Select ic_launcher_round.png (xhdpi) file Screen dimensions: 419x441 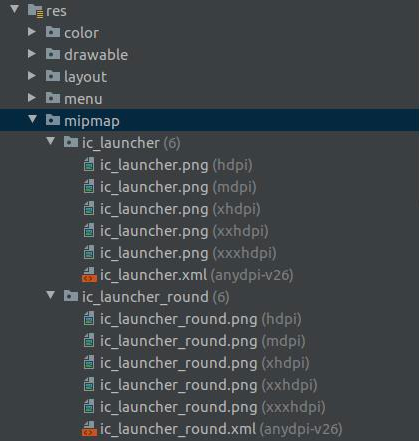[204, 363]
